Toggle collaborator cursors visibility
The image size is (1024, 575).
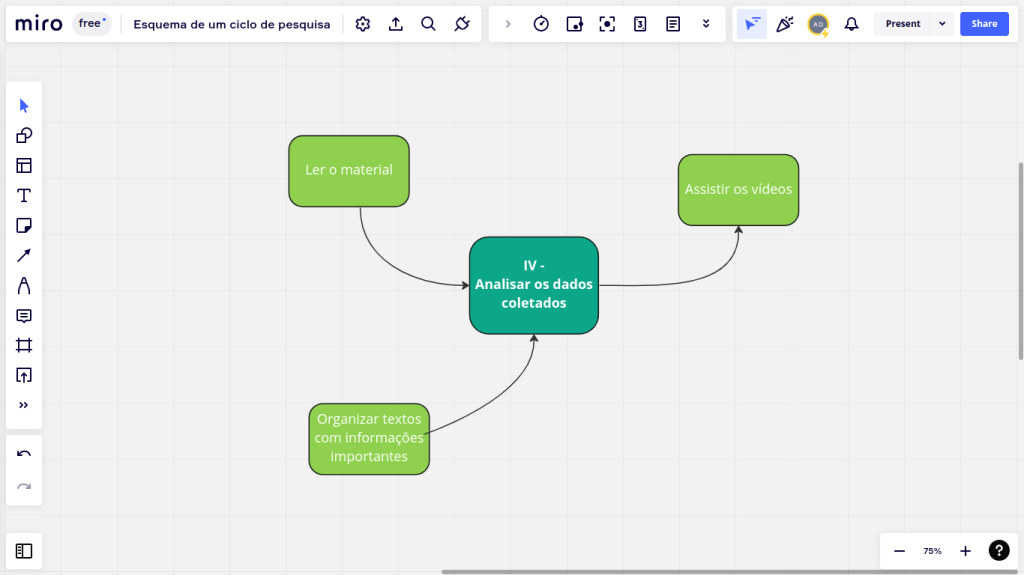click(752, 24)
